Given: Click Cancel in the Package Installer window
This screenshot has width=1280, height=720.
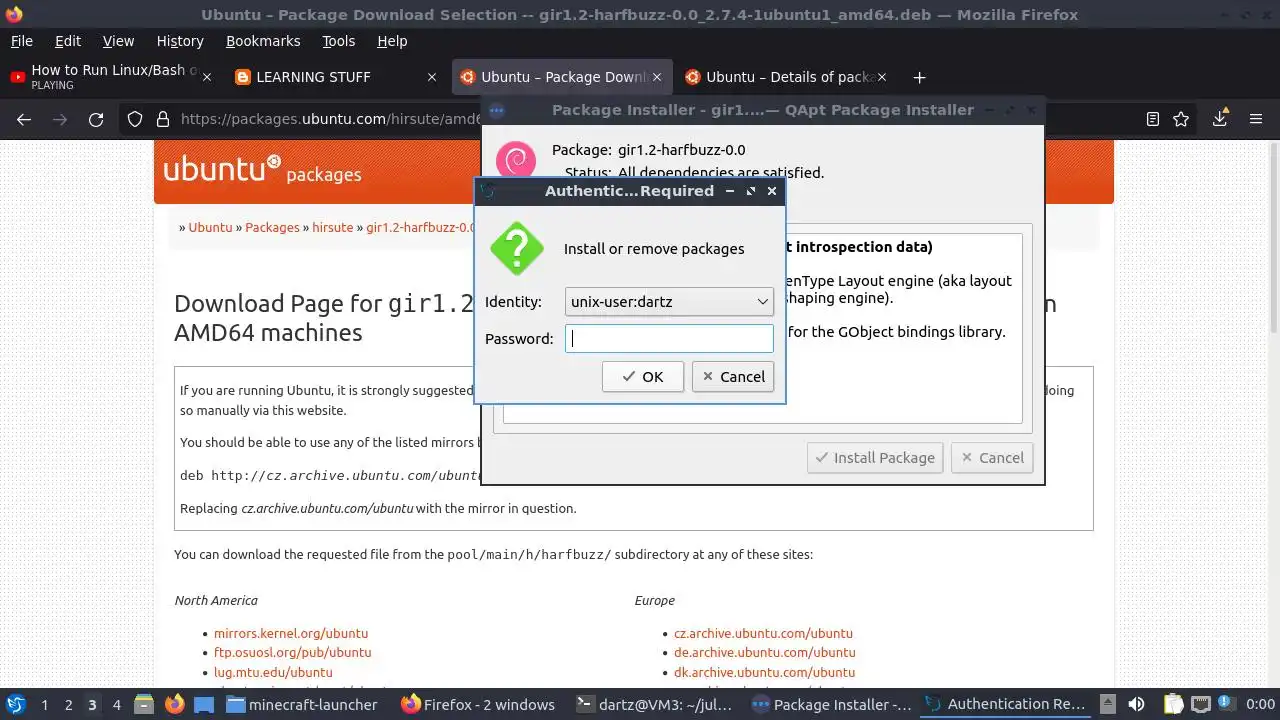Looking at the screenshot, I should coord(992,457).
